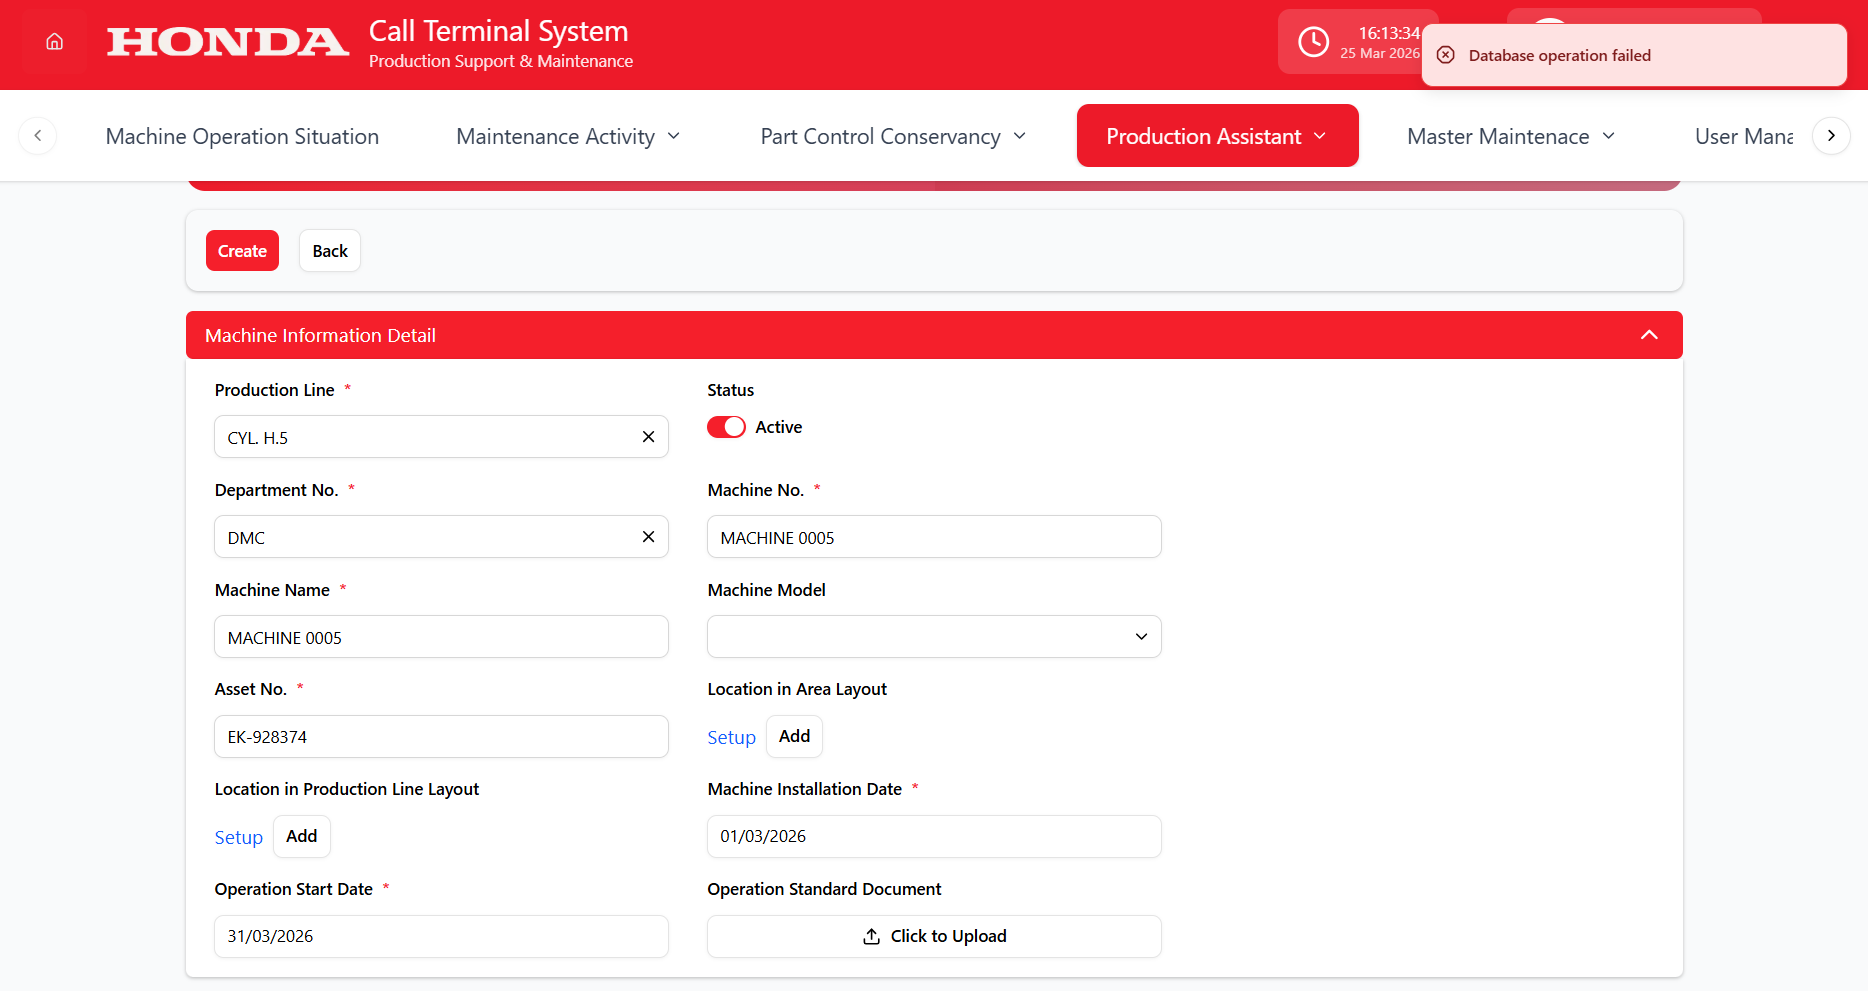Click the error icon in failure notification
1868x991 pixels.
point(1446,55)
